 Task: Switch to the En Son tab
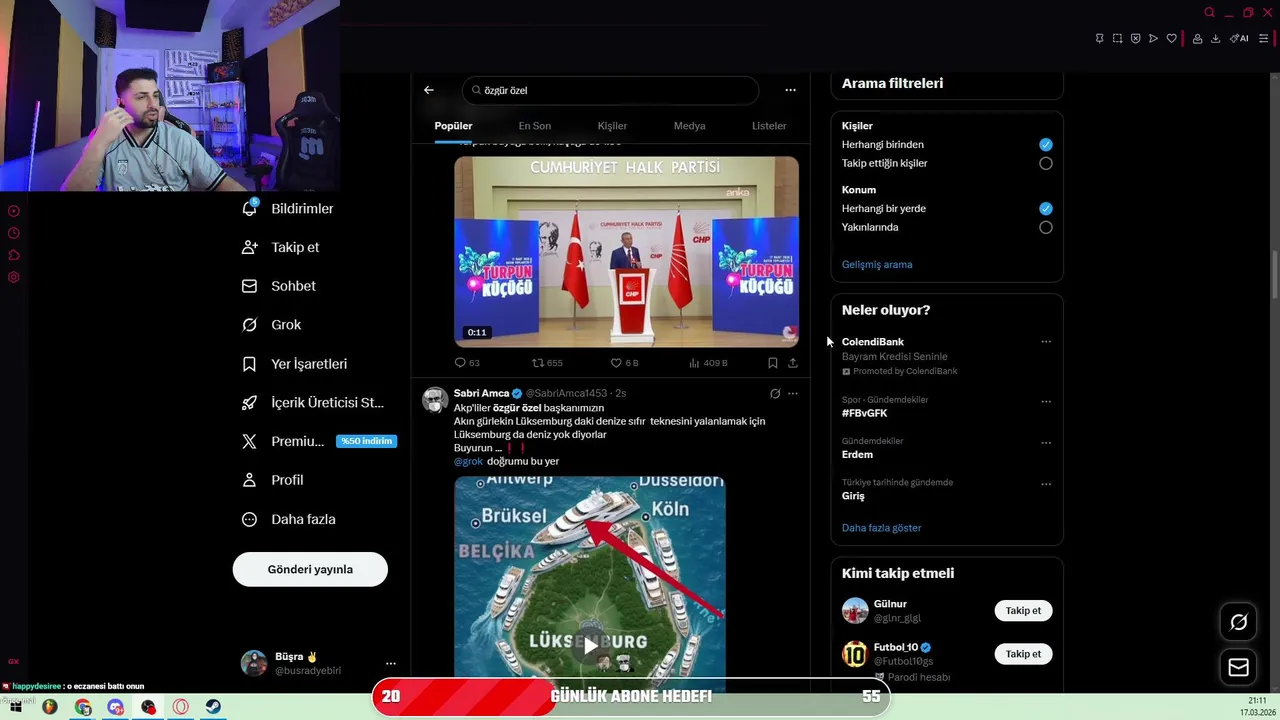click(534, 126)
